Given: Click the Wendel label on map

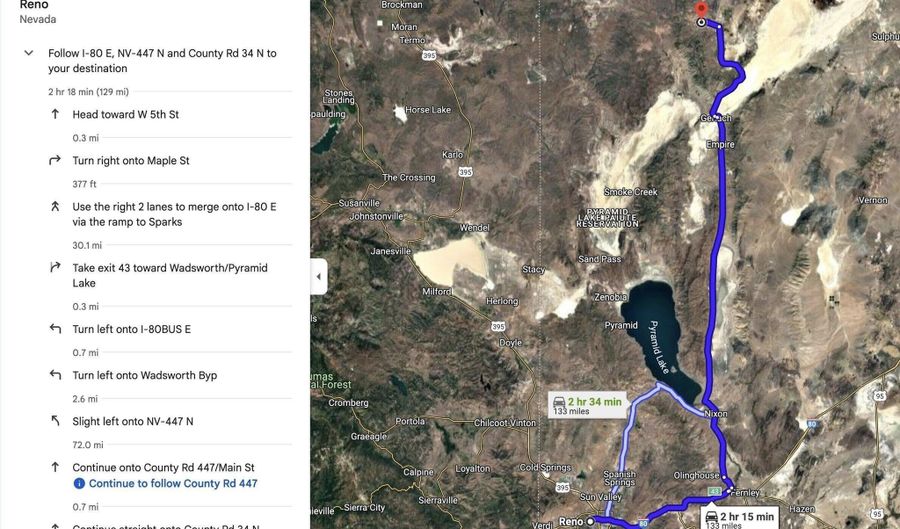Looking at the screenshot, I should click(474, 228).
